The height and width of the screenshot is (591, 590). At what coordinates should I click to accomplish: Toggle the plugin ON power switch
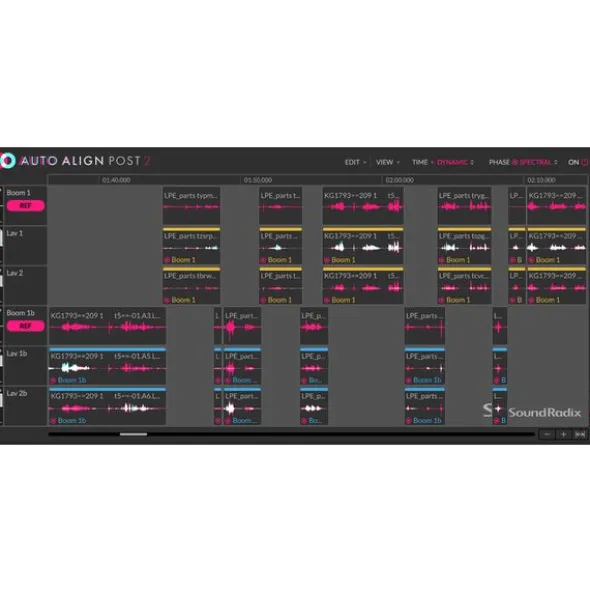(584, 162)
